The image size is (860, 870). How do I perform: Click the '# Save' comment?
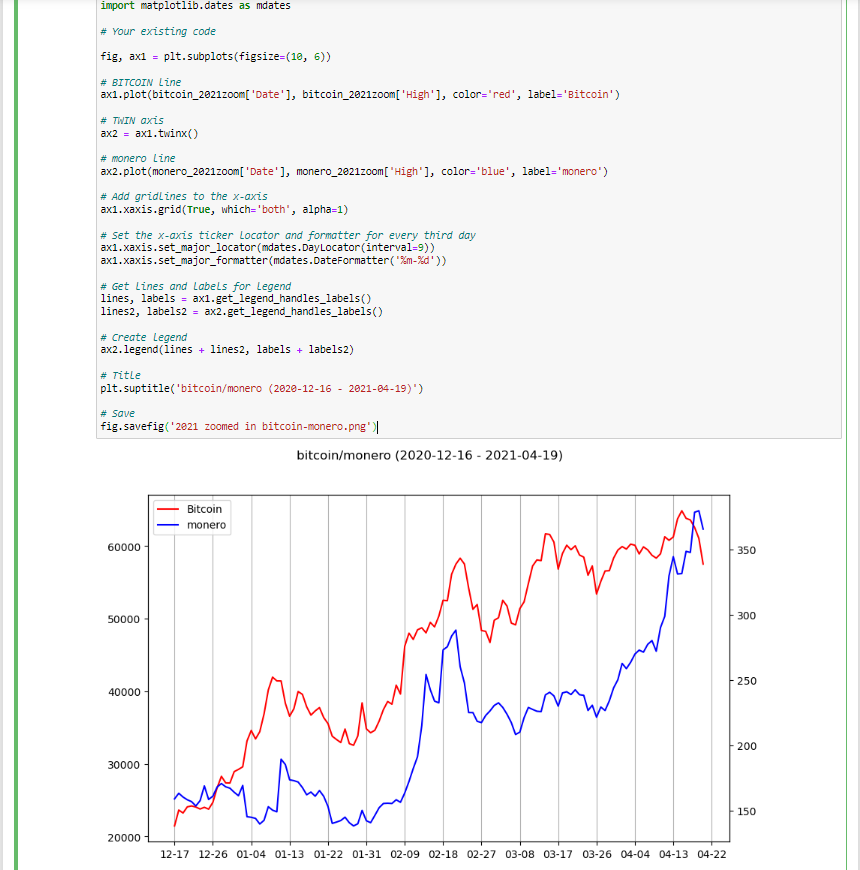point(118,414)
